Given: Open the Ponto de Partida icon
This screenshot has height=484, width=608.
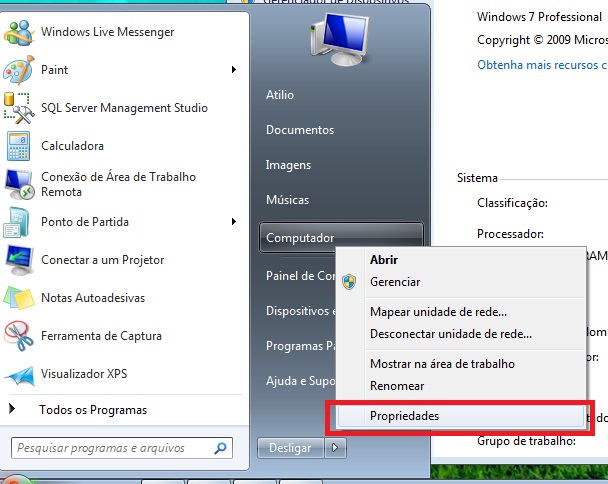Looking at the screenshot, I should (17, 222).
